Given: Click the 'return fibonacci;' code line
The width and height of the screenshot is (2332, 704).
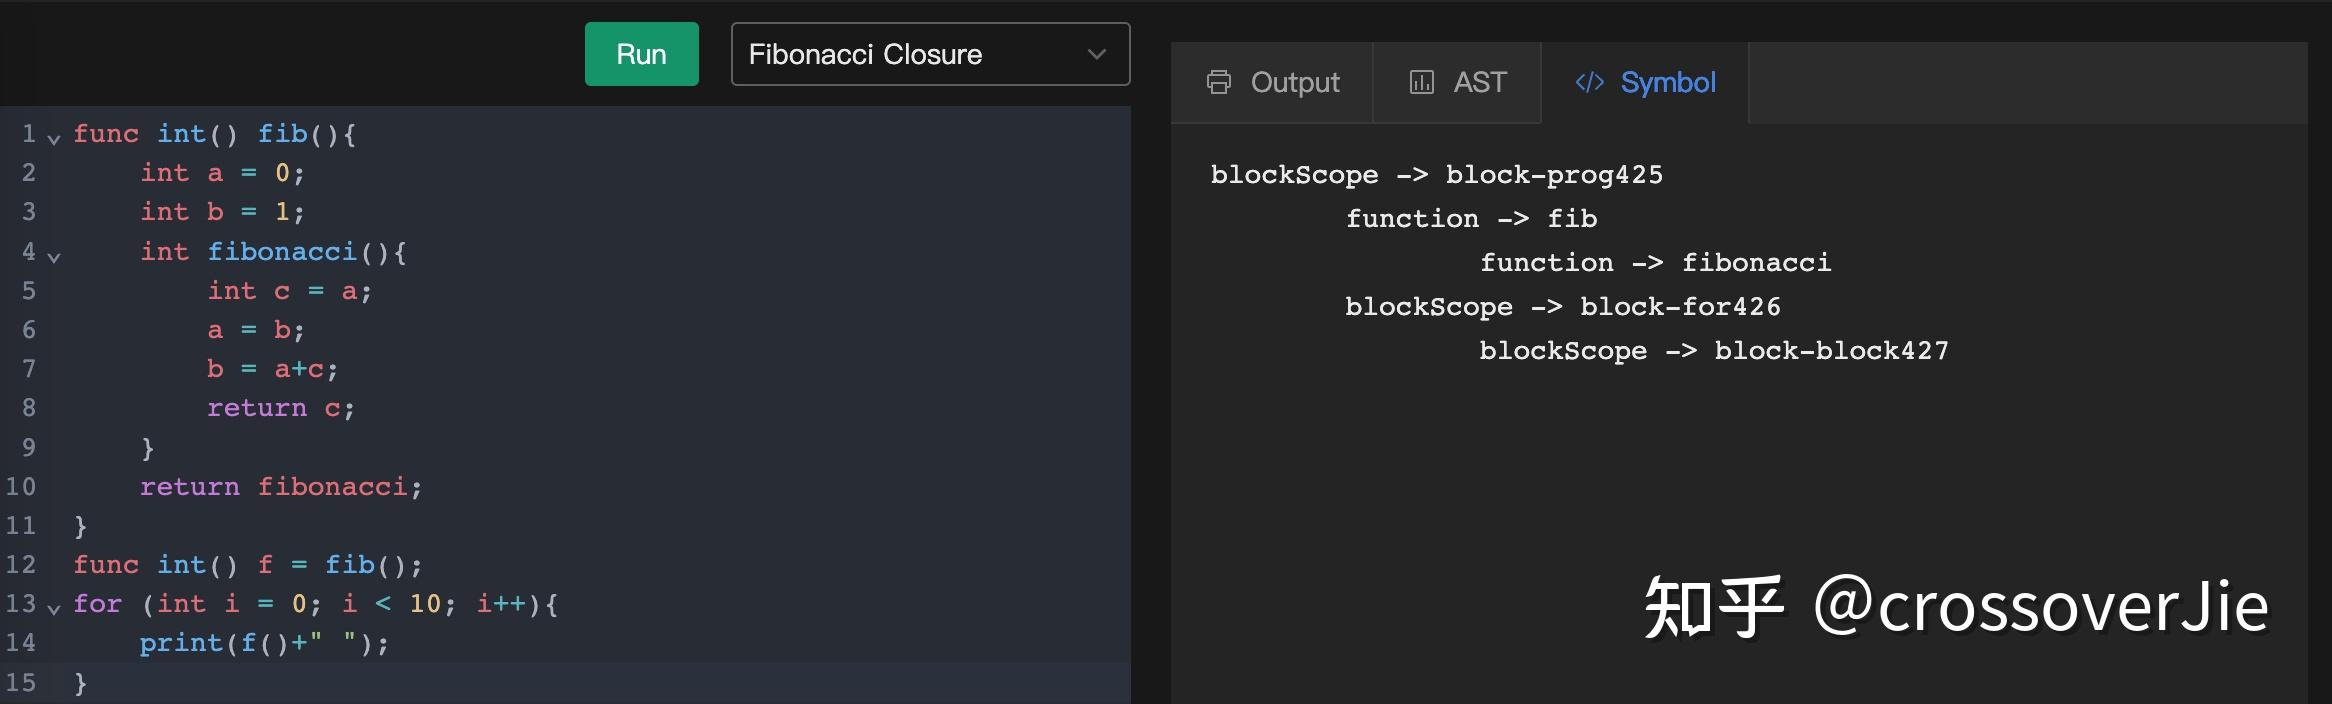Looking at the screenshot, I should pyautogui.click(x=281, y=487).
